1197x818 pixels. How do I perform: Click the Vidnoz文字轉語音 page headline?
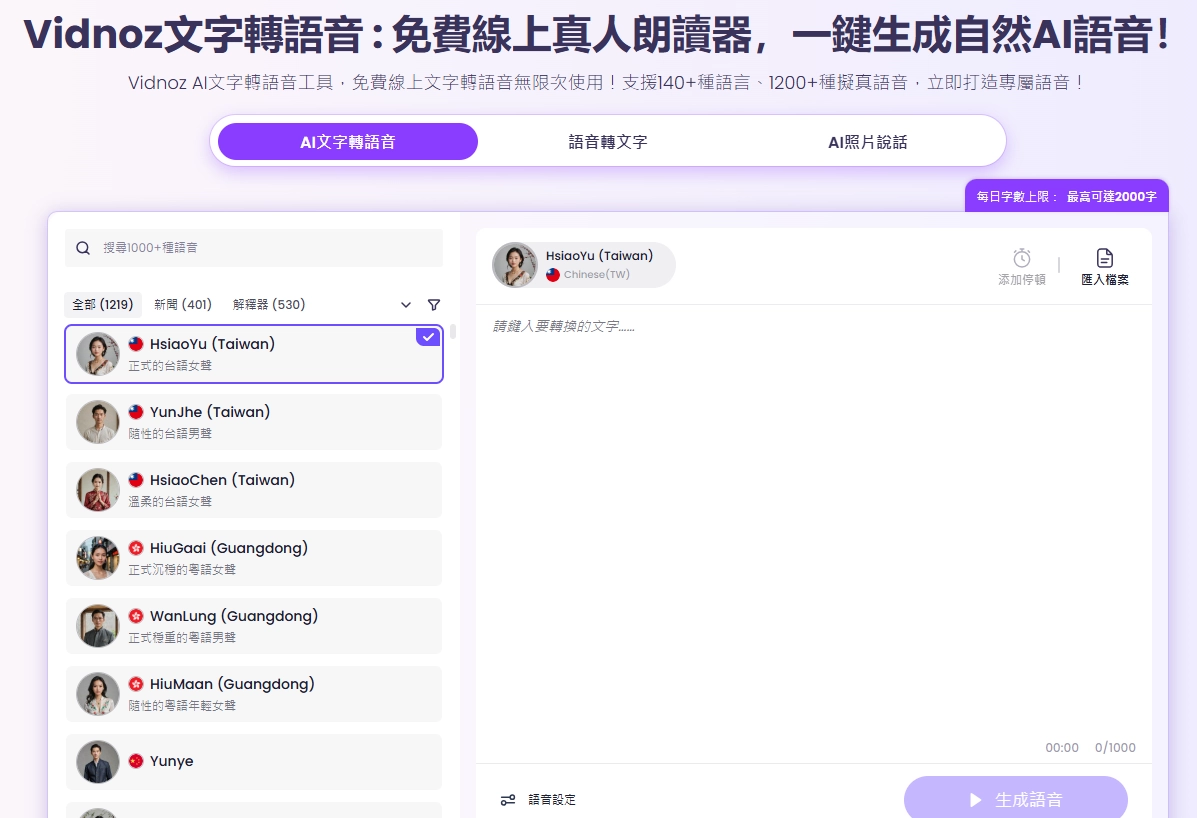(x=597, y=34)
